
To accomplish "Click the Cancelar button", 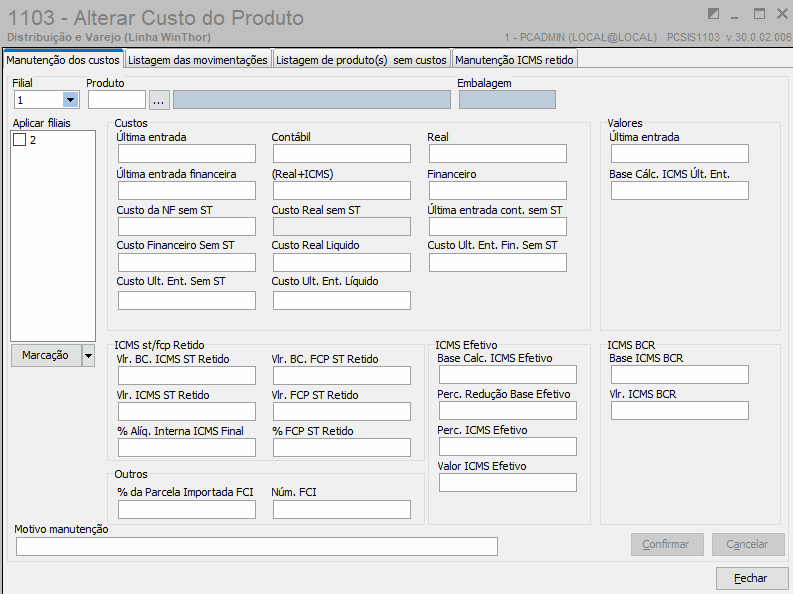I will (x=747, y=544).
